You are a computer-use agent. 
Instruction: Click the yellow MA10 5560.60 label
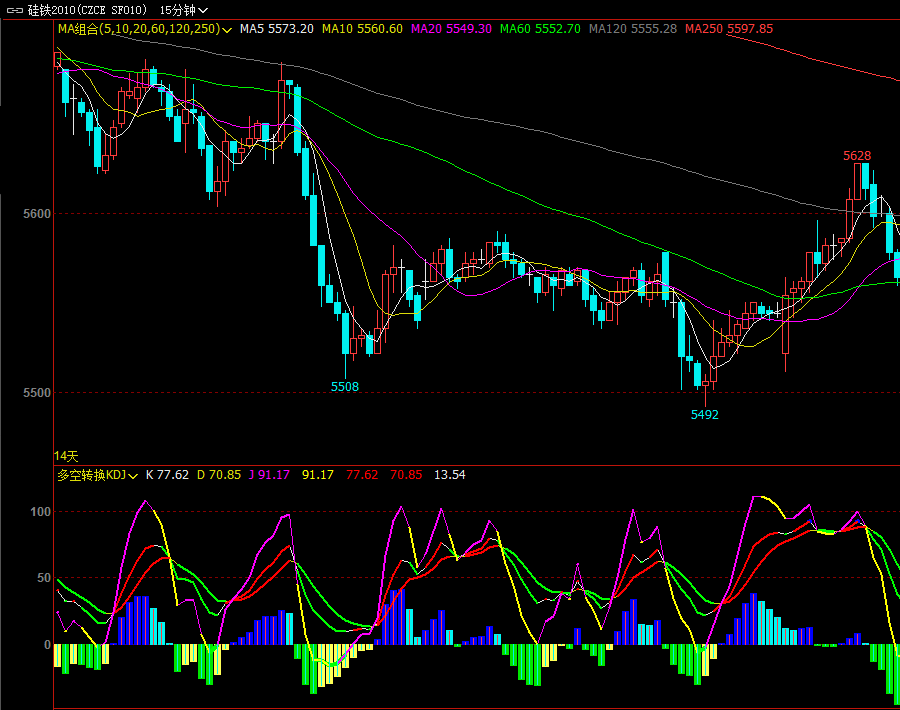(x=362, y=29)
